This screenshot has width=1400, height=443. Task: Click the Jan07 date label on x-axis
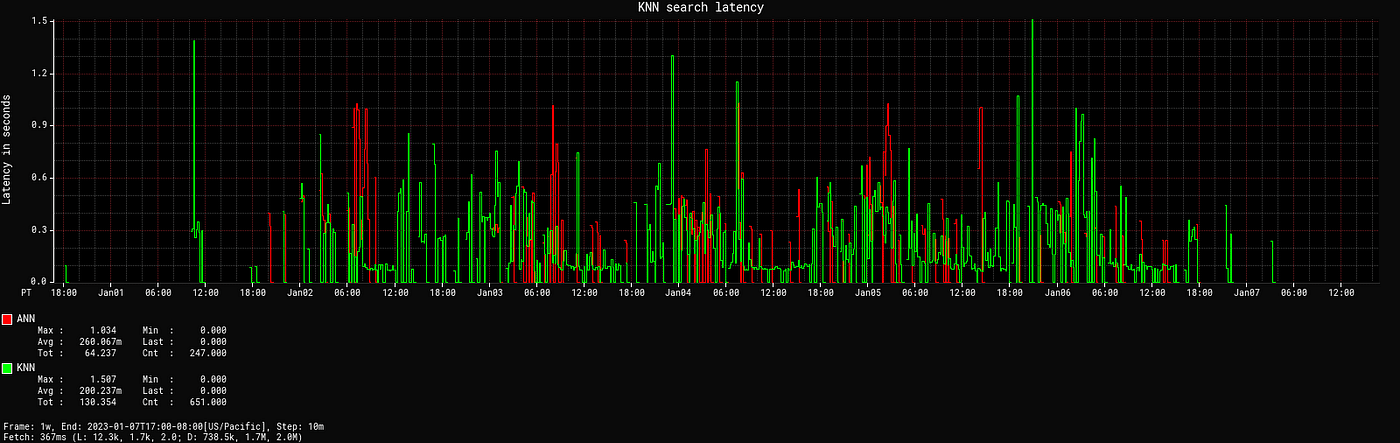[1246, 293]
